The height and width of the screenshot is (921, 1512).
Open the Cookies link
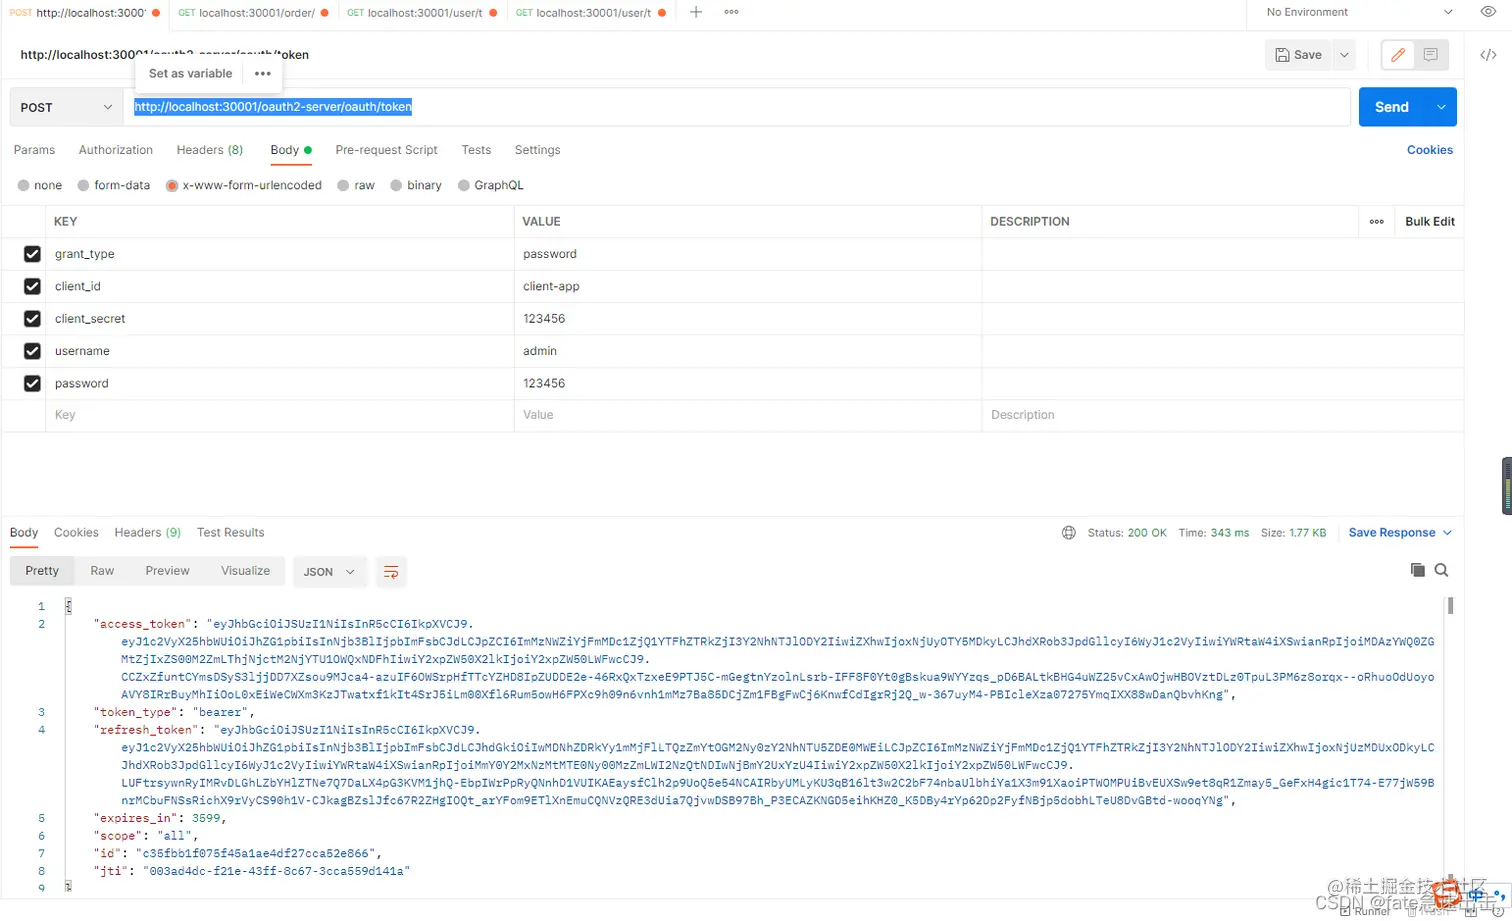point(1429,150)
